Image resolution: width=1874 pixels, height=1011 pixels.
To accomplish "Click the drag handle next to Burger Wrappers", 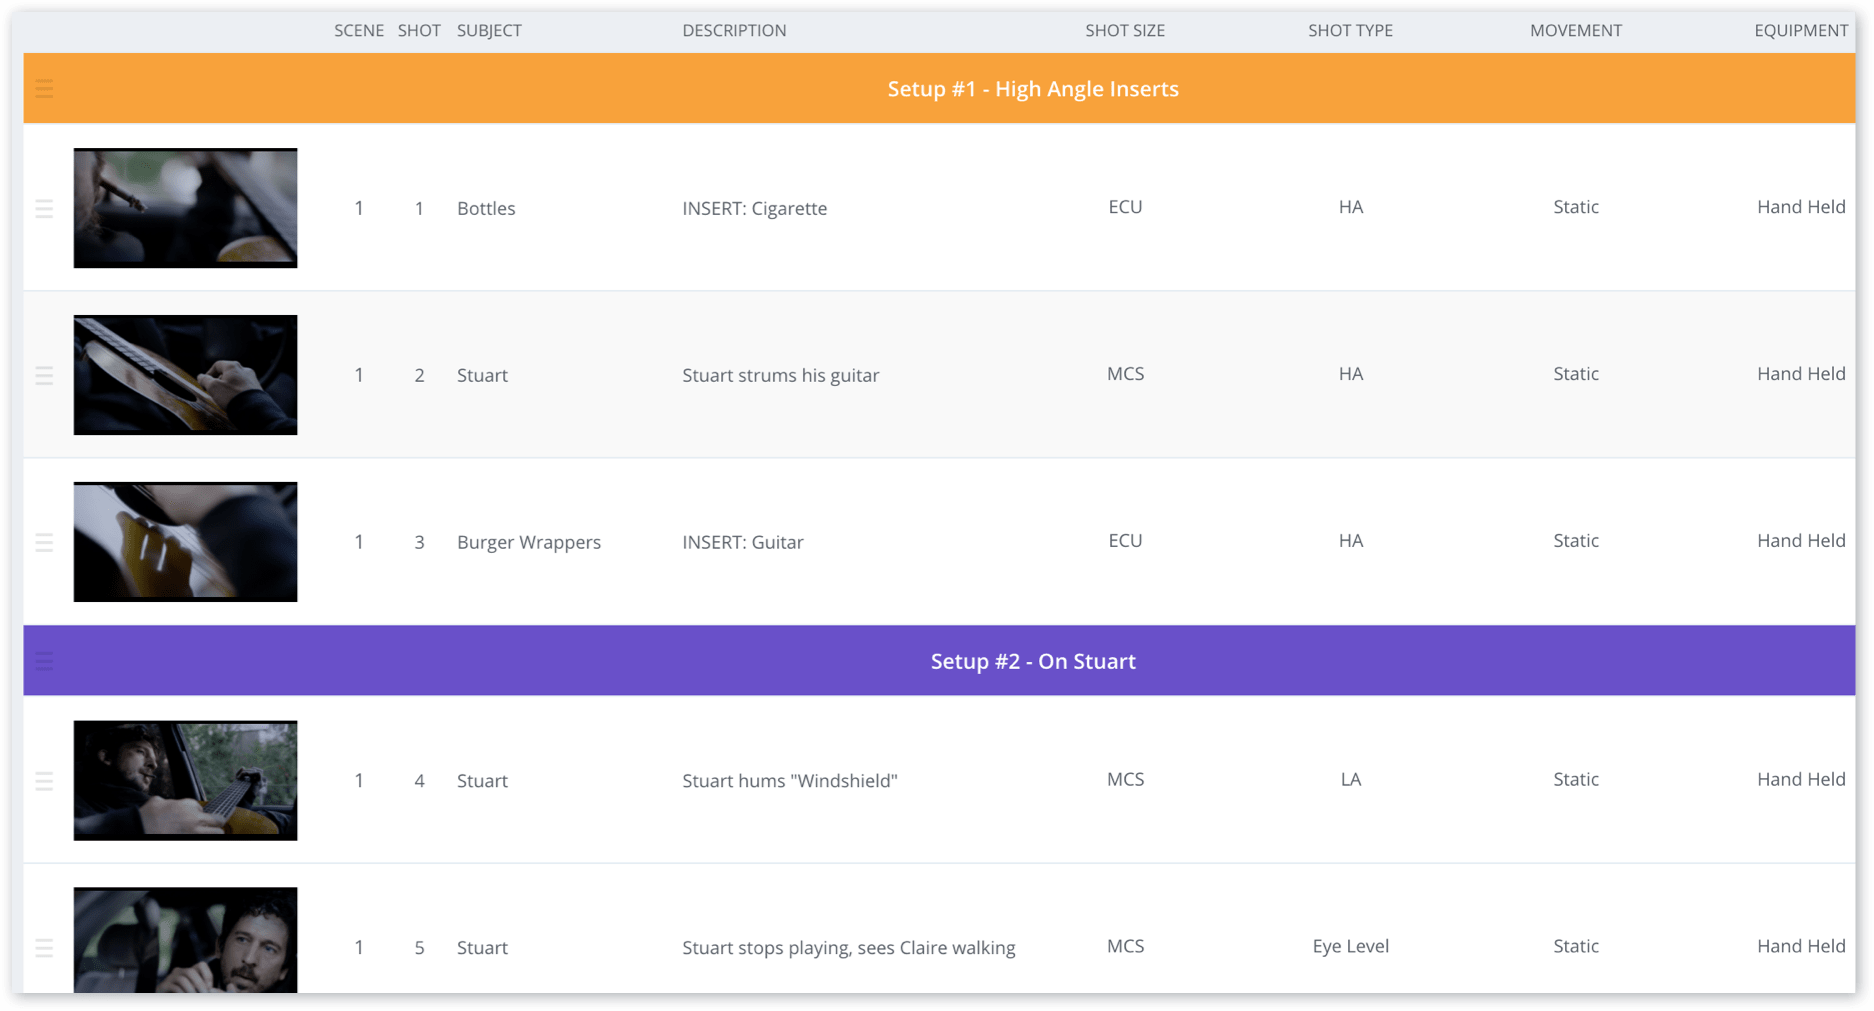I will (x=44, y=541).
